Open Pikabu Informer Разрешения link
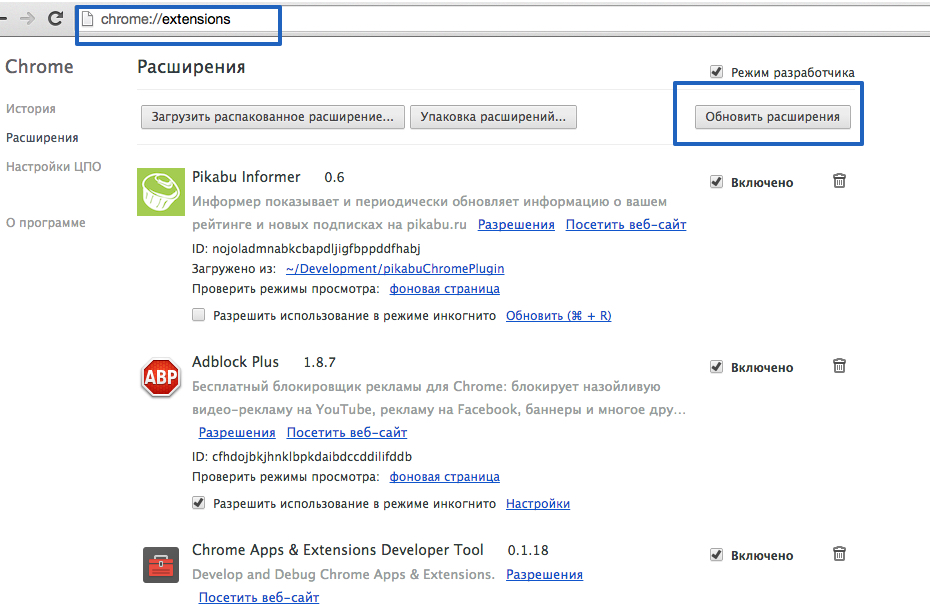This screenshot has width=930, height=604. pos(516,225)
